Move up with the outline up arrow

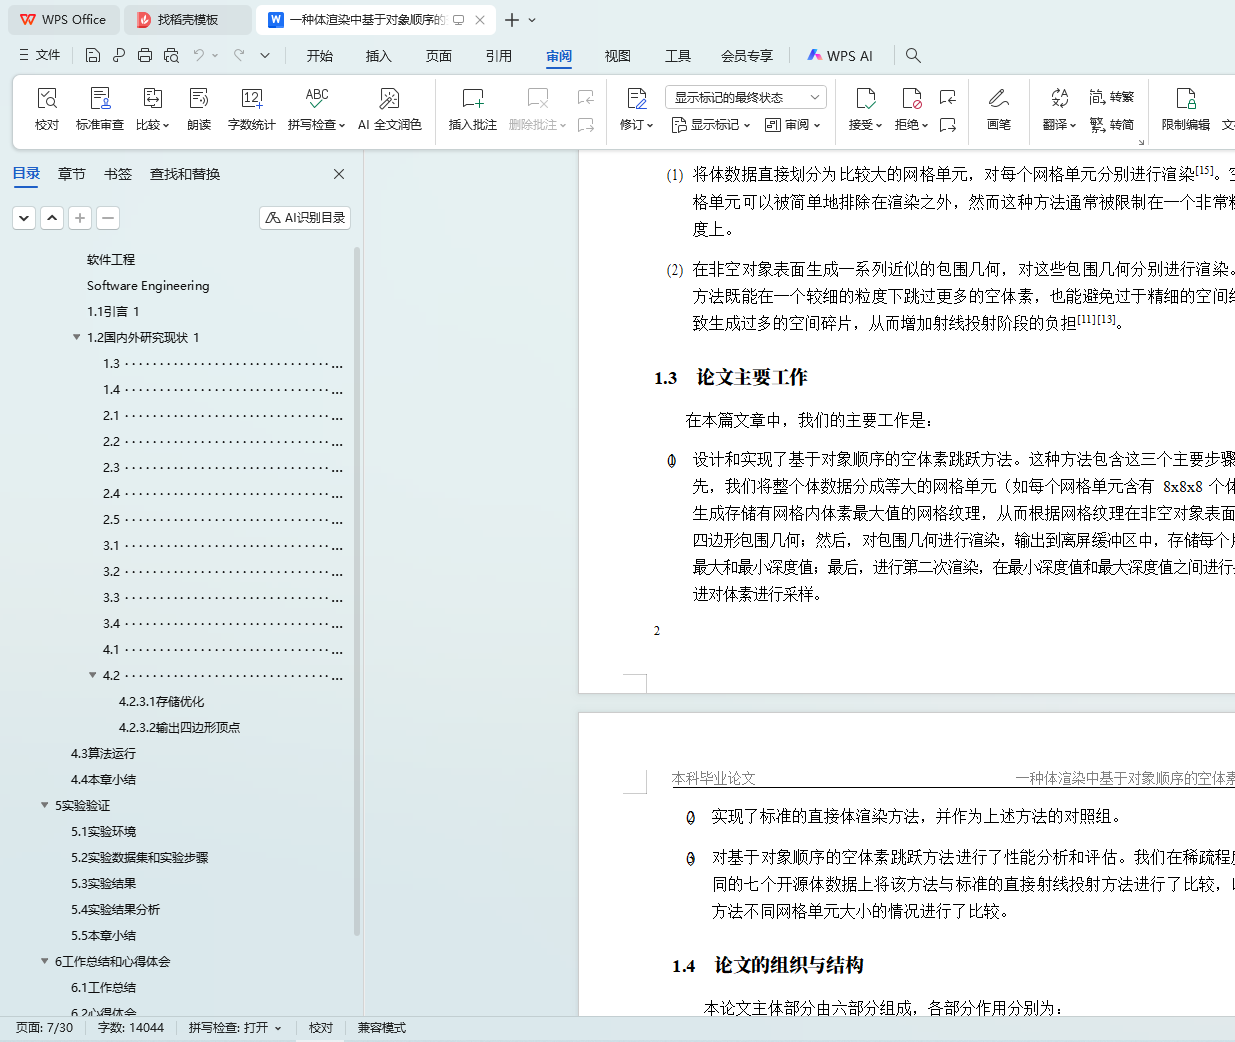(x=52, y=217)
